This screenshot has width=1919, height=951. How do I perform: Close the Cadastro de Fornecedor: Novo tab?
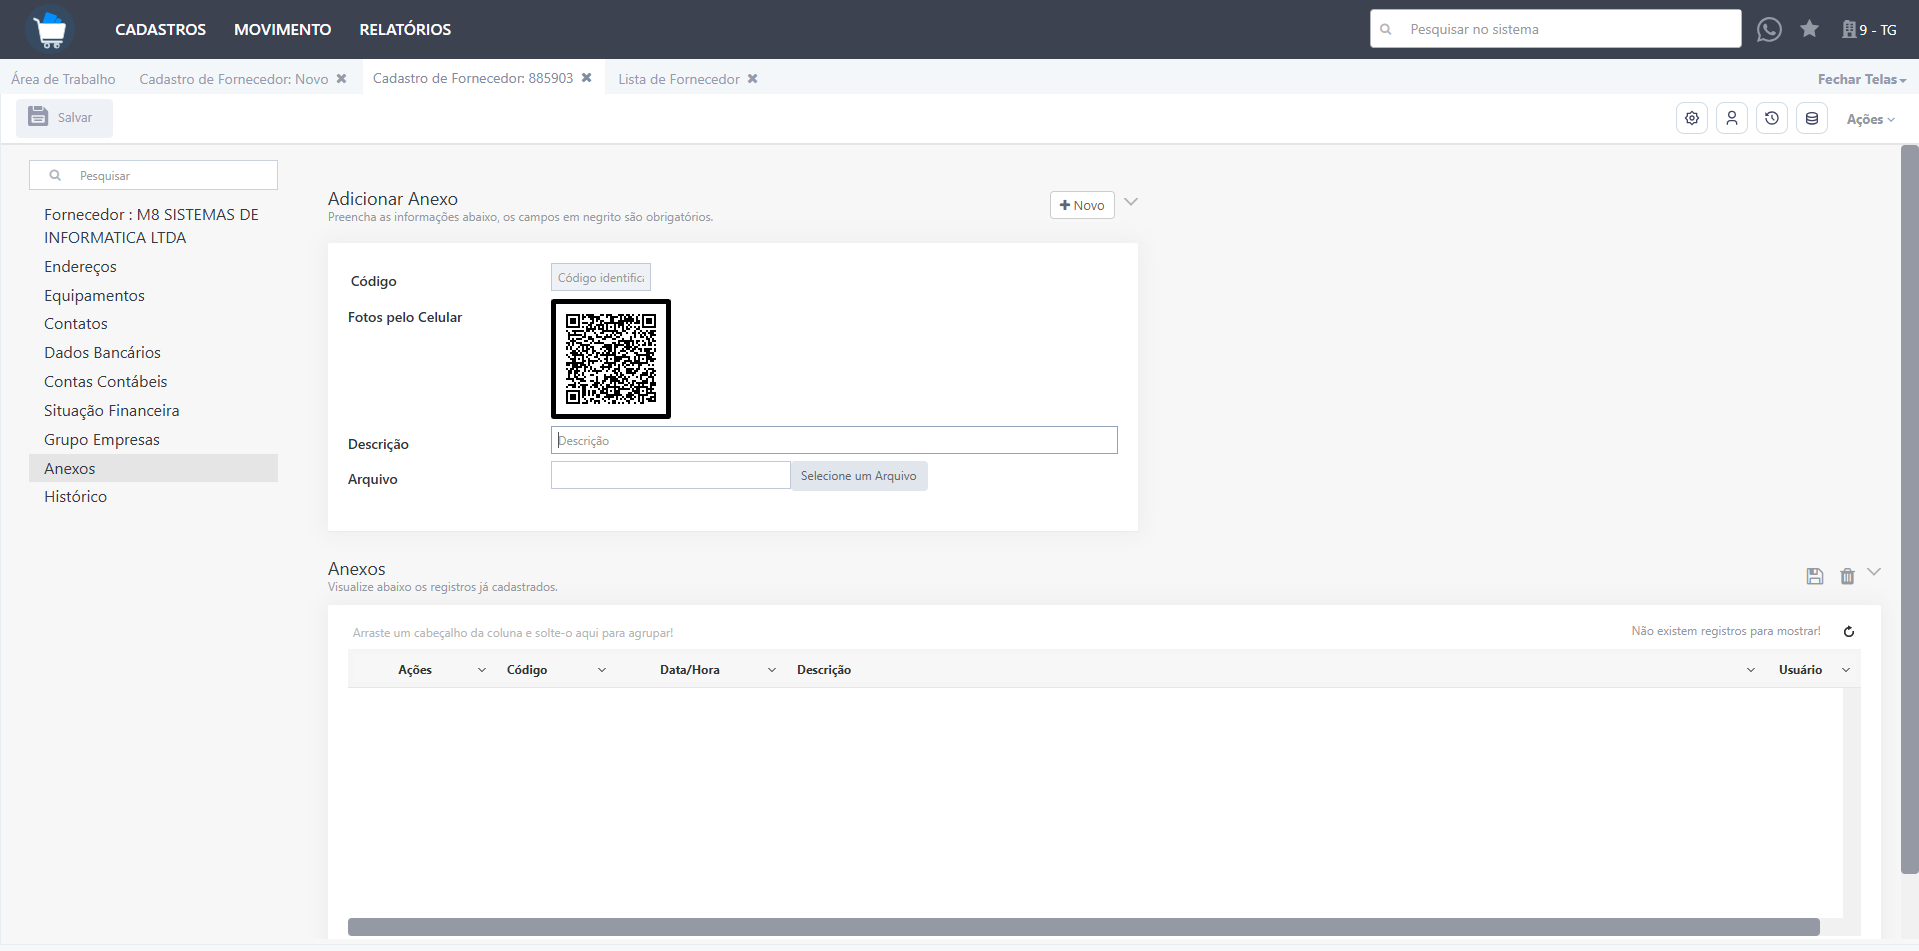(341, 78)
